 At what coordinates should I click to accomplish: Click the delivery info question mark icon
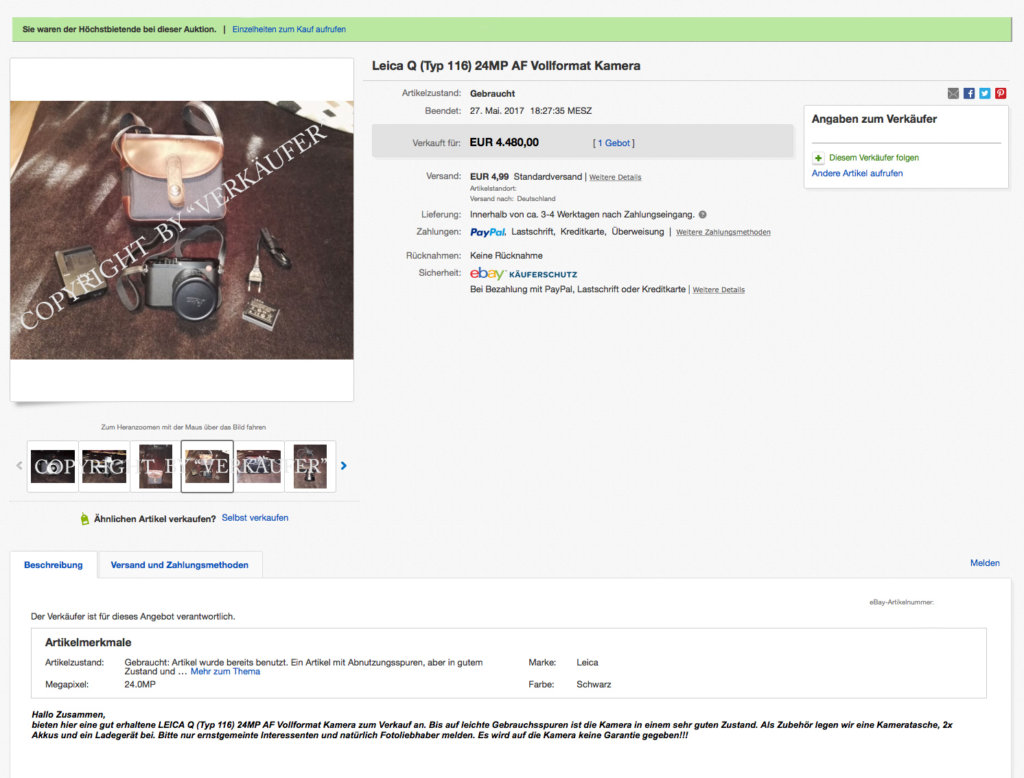coord(703,214)
